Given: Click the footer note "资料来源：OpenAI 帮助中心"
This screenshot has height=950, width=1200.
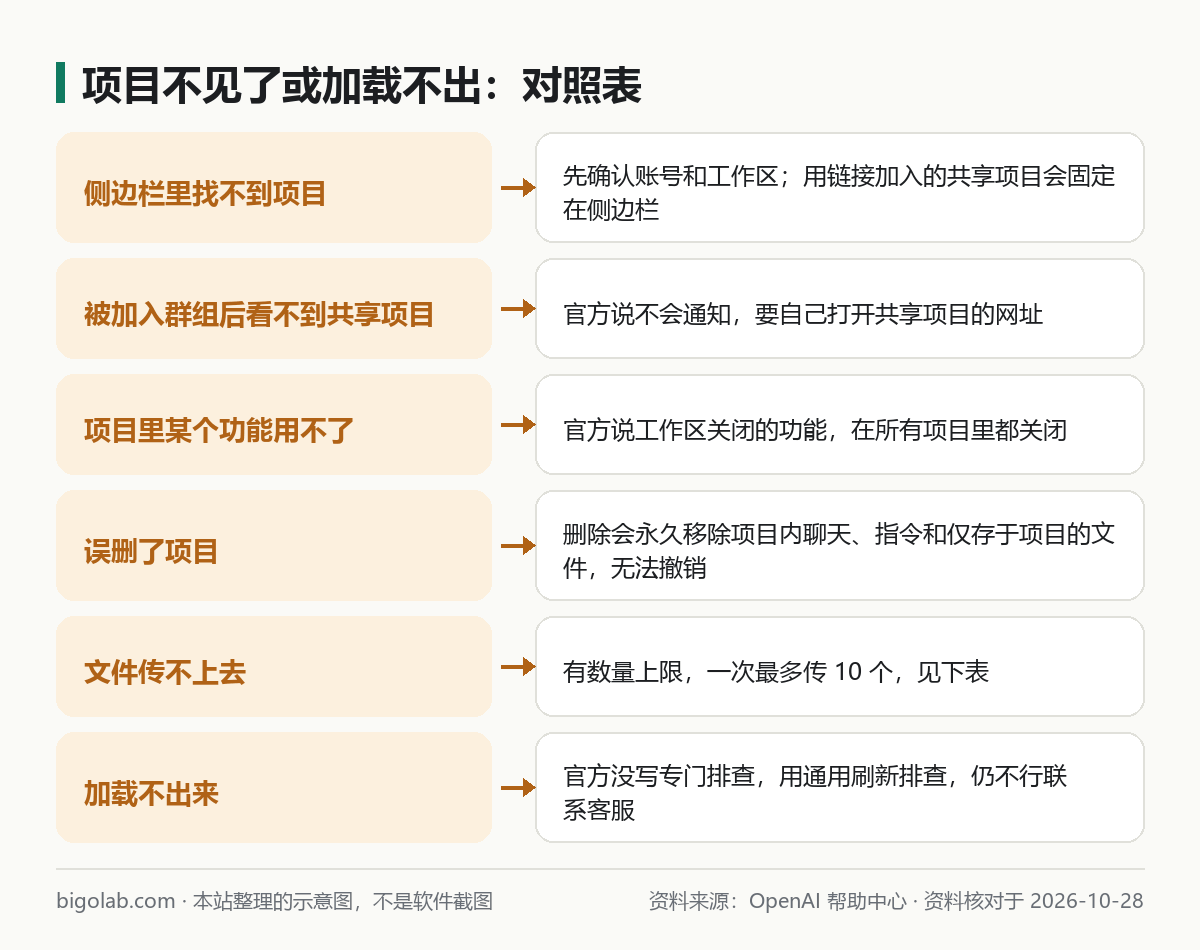Looking at the screenshot, I should 777,901.
